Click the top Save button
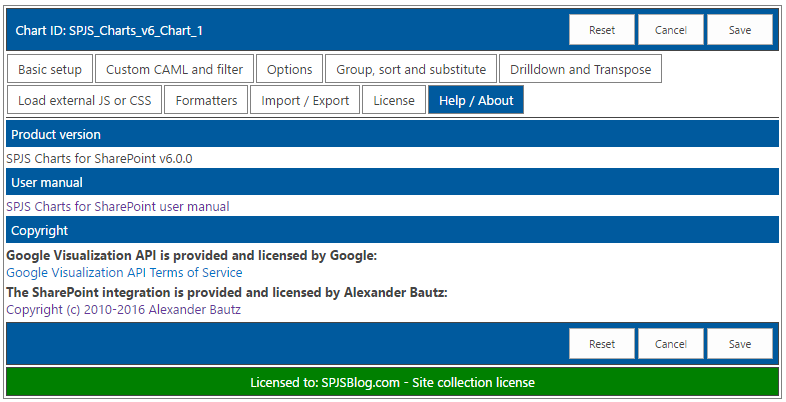Image resolution: width=786 pixels, height=402 pixels. tap(740, 30)
